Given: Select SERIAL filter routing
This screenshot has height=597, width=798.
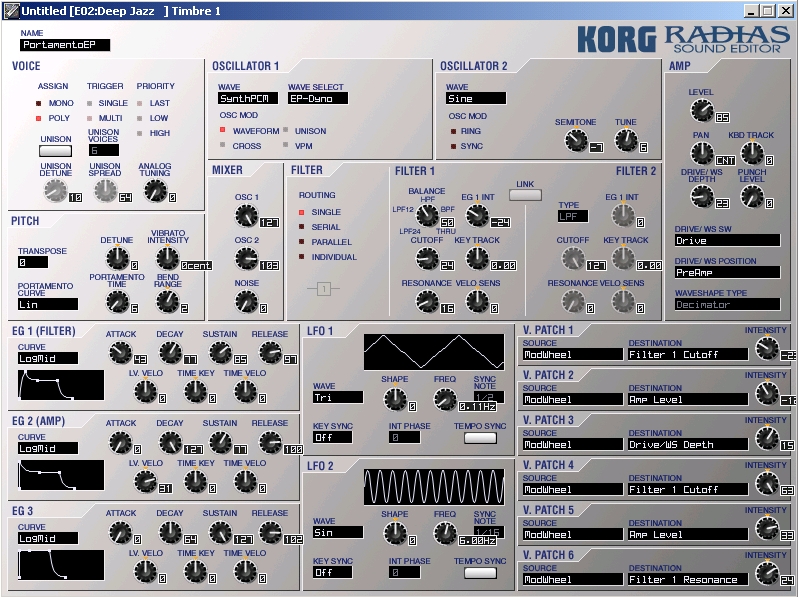Looking at the screenshot, I should 301,227.
